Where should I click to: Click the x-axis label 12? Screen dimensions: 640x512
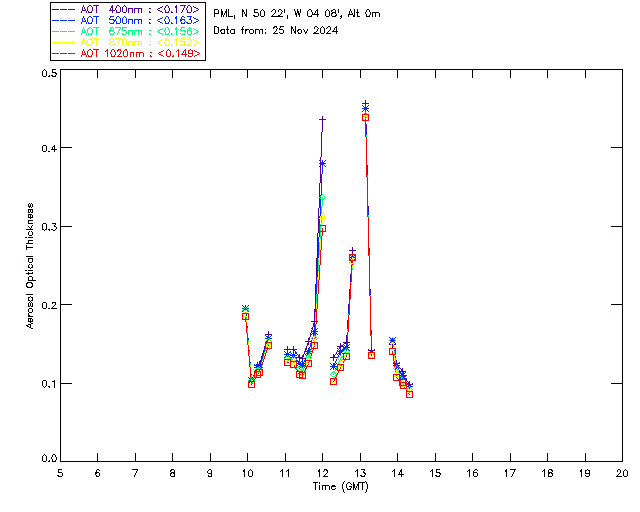pos(322,473)
